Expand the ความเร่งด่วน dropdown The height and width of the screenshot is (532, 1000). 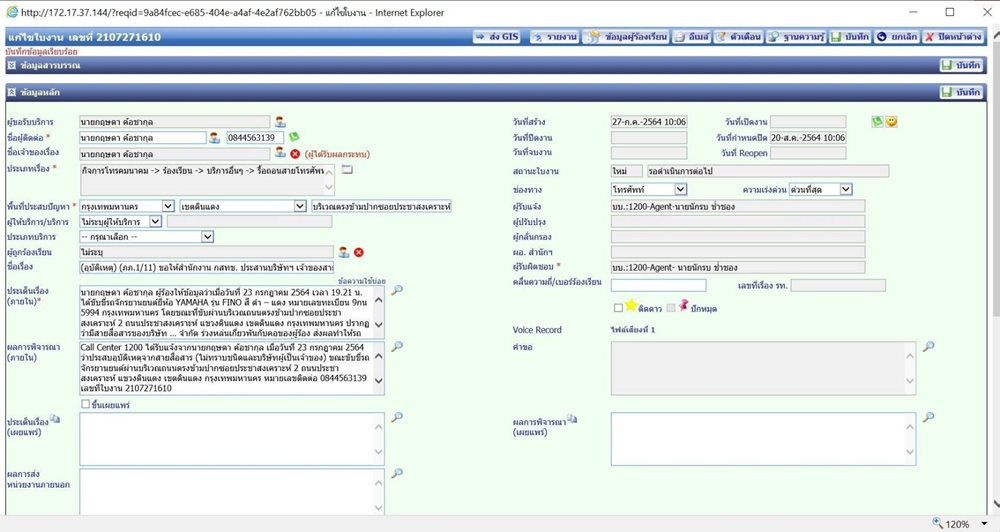coord(820,189)
